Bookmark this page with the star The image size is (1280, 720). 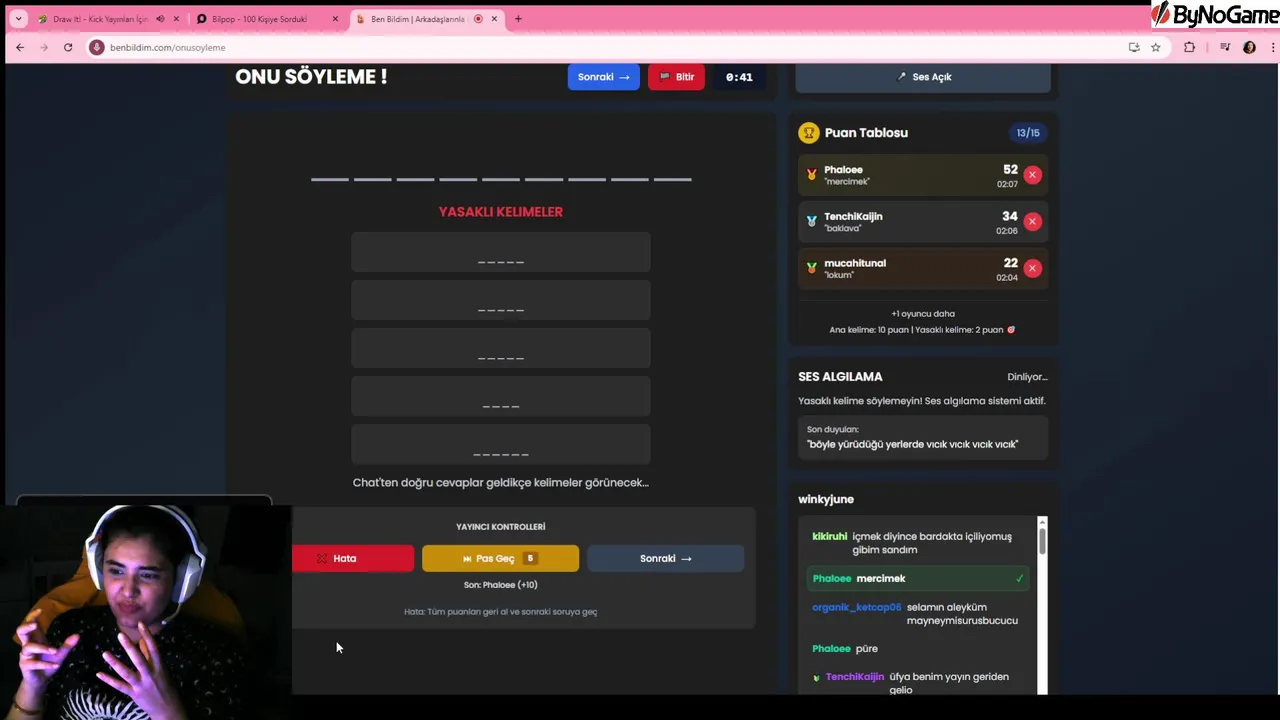pos(1156,47)
